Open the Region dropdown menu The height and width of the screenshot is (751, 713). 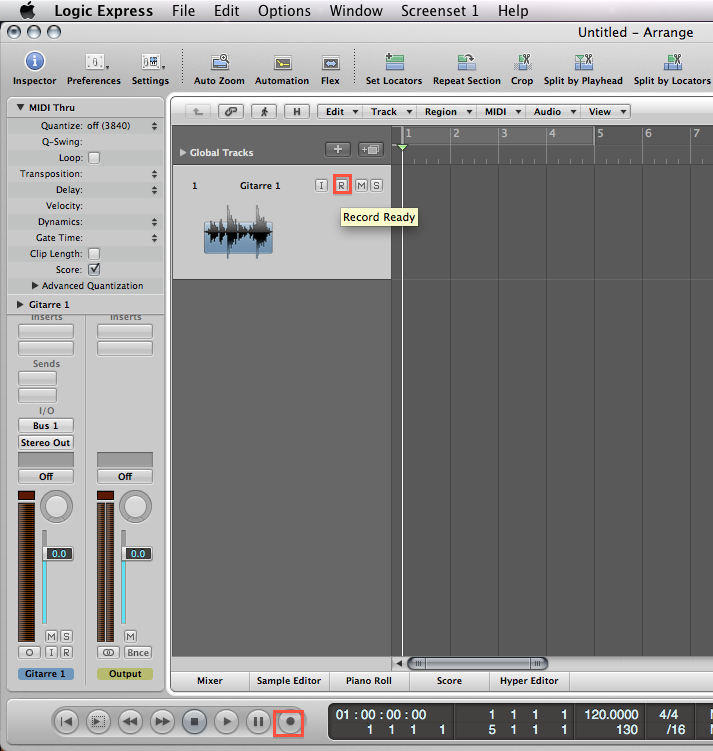[447, 112]
